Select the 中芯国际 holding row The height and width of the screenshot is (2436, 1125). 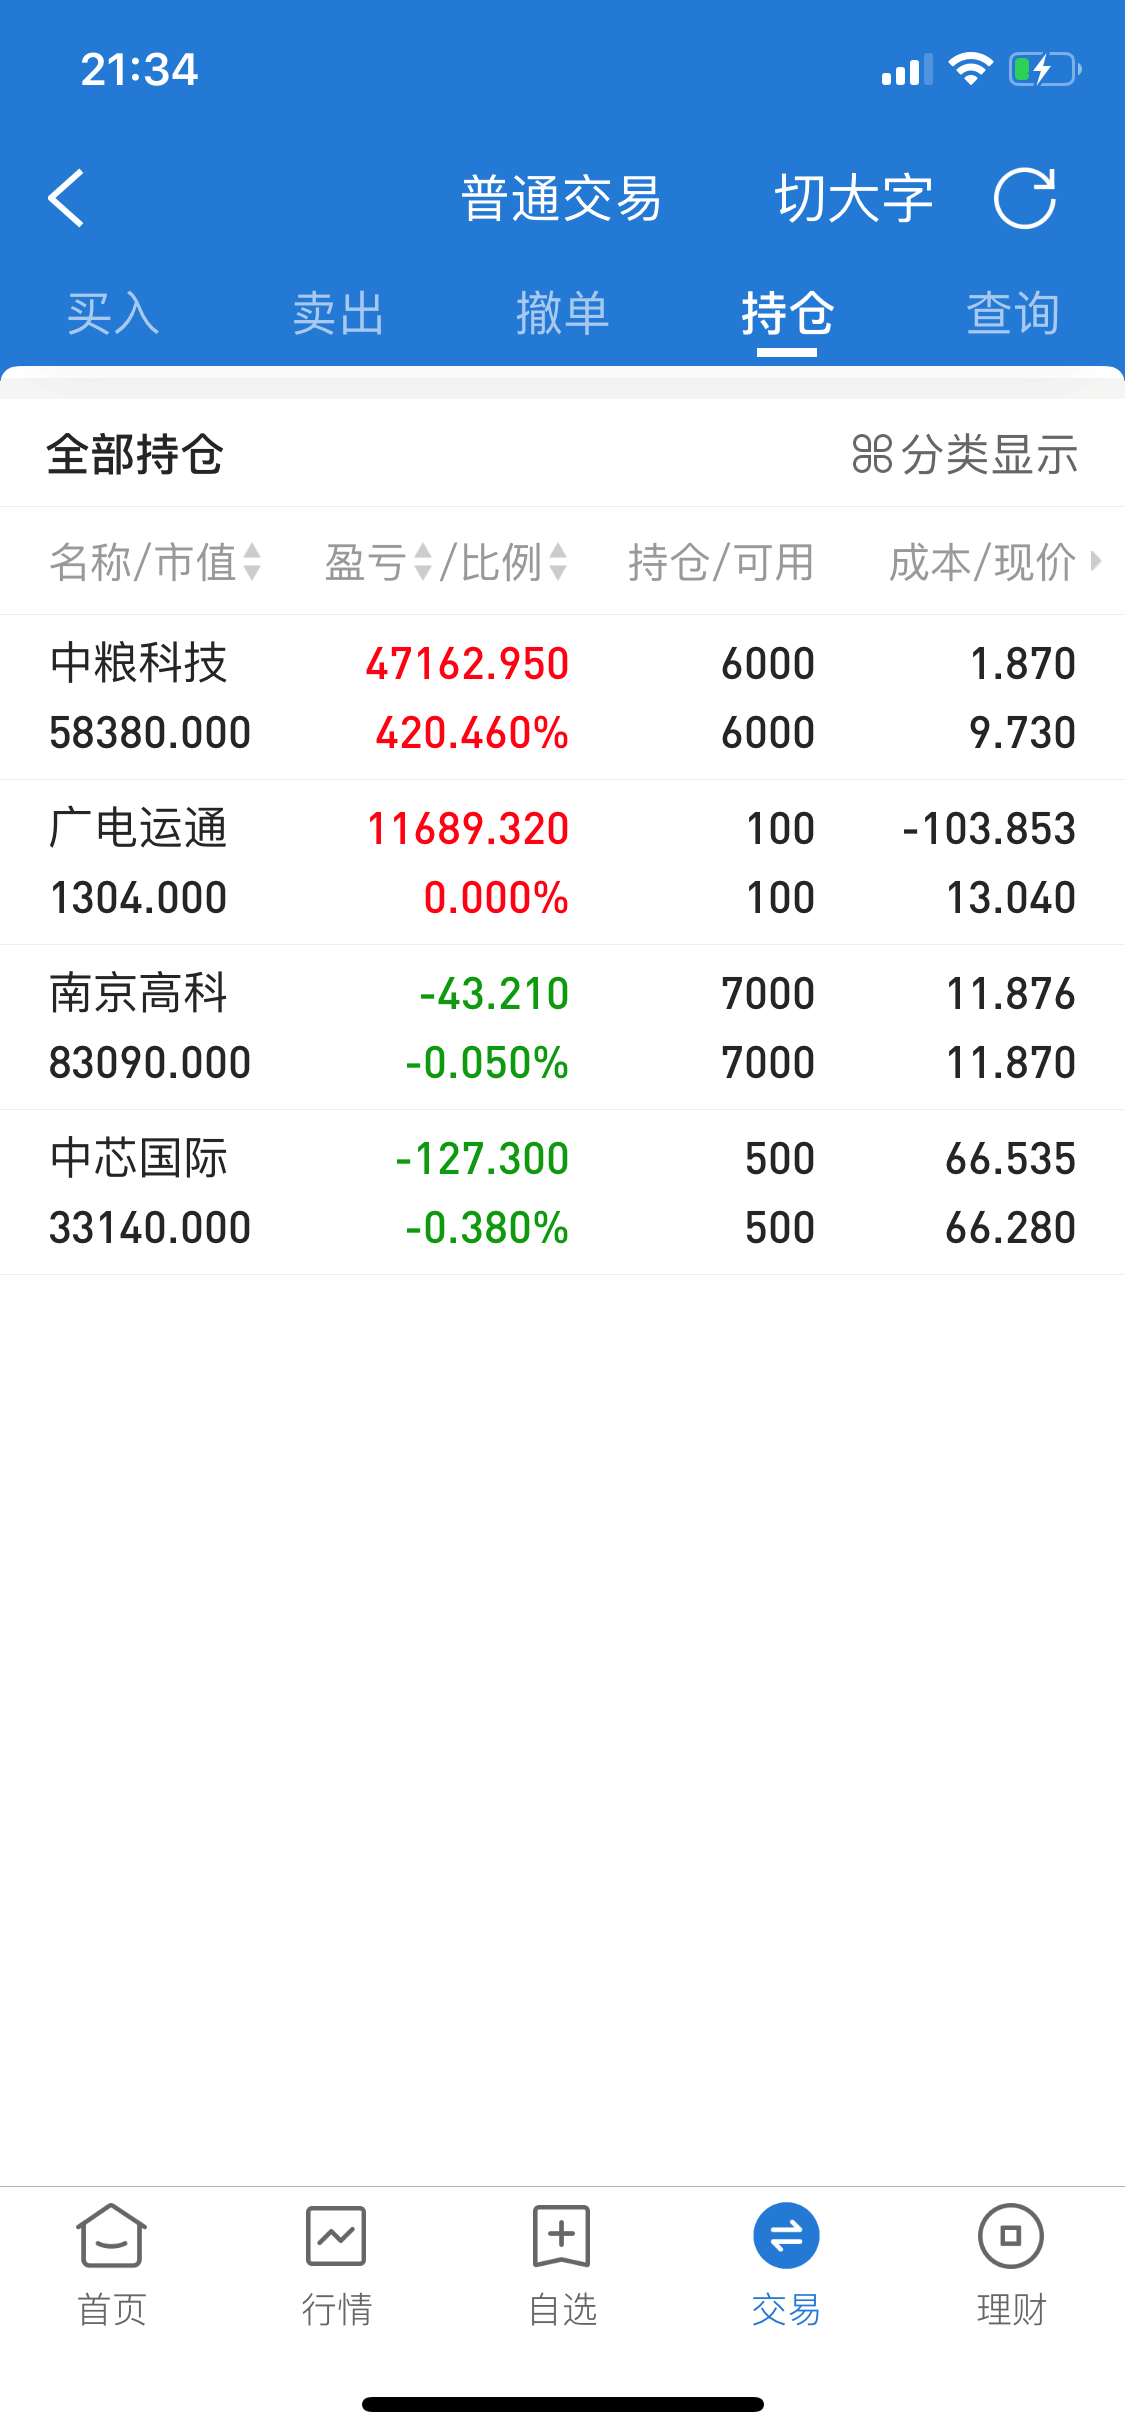(562, 1193)
